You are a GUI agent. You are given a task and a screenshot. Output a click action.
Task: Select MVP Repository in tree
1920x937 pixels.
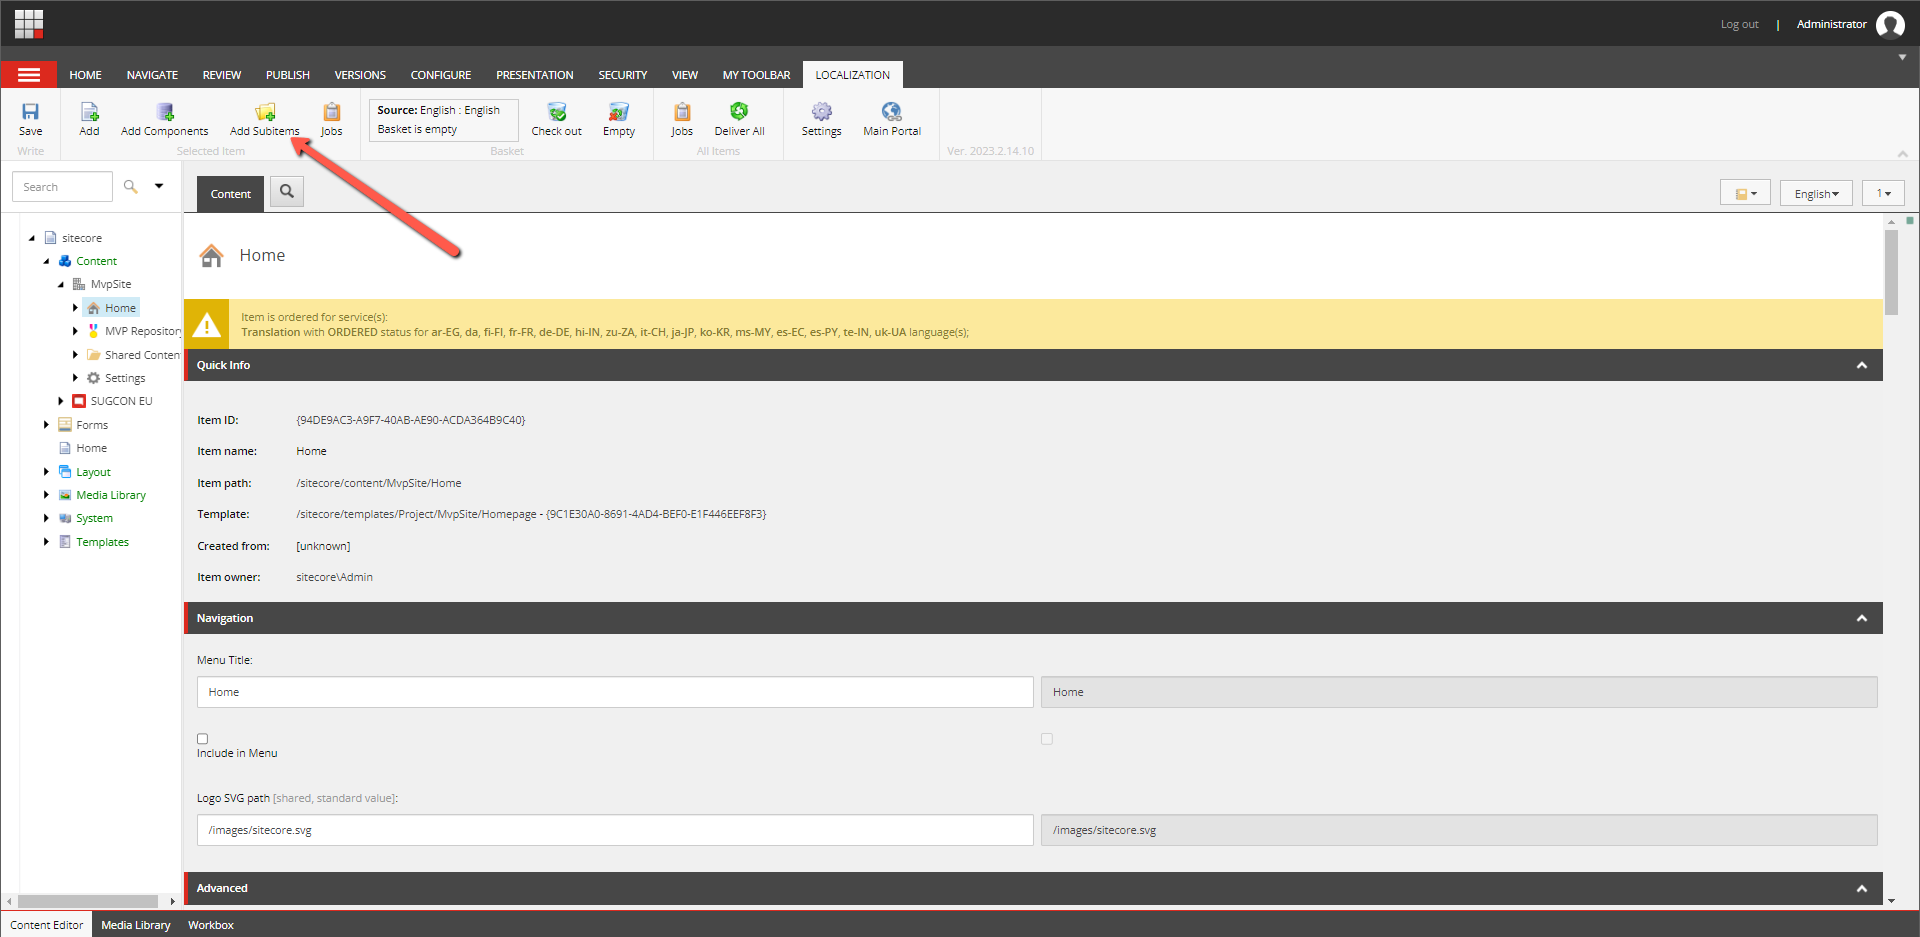tap(143, 331)
